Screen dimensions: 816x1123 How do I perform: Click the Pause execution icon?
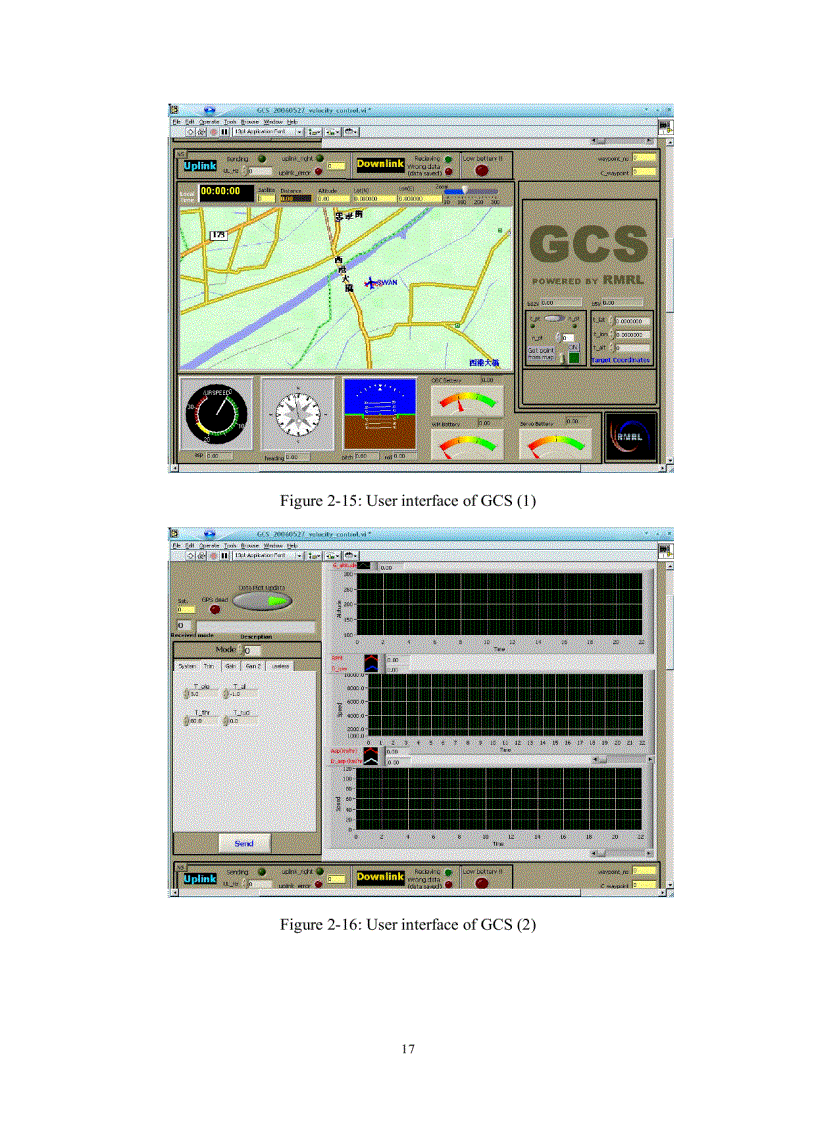223,131
